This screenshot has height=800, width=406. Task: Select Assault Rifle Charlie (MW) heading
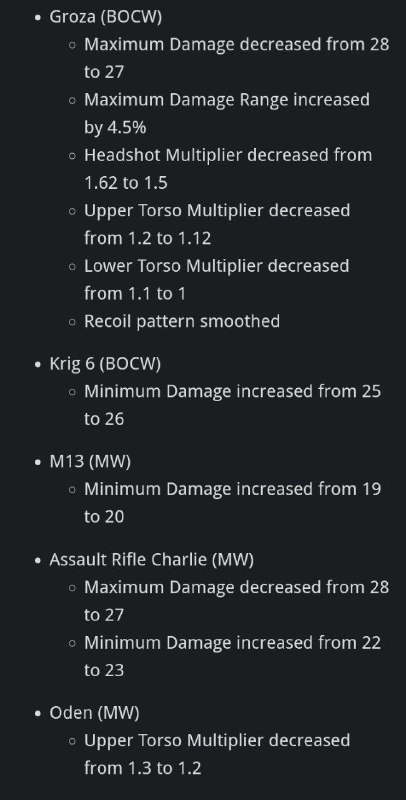[151, 560]
